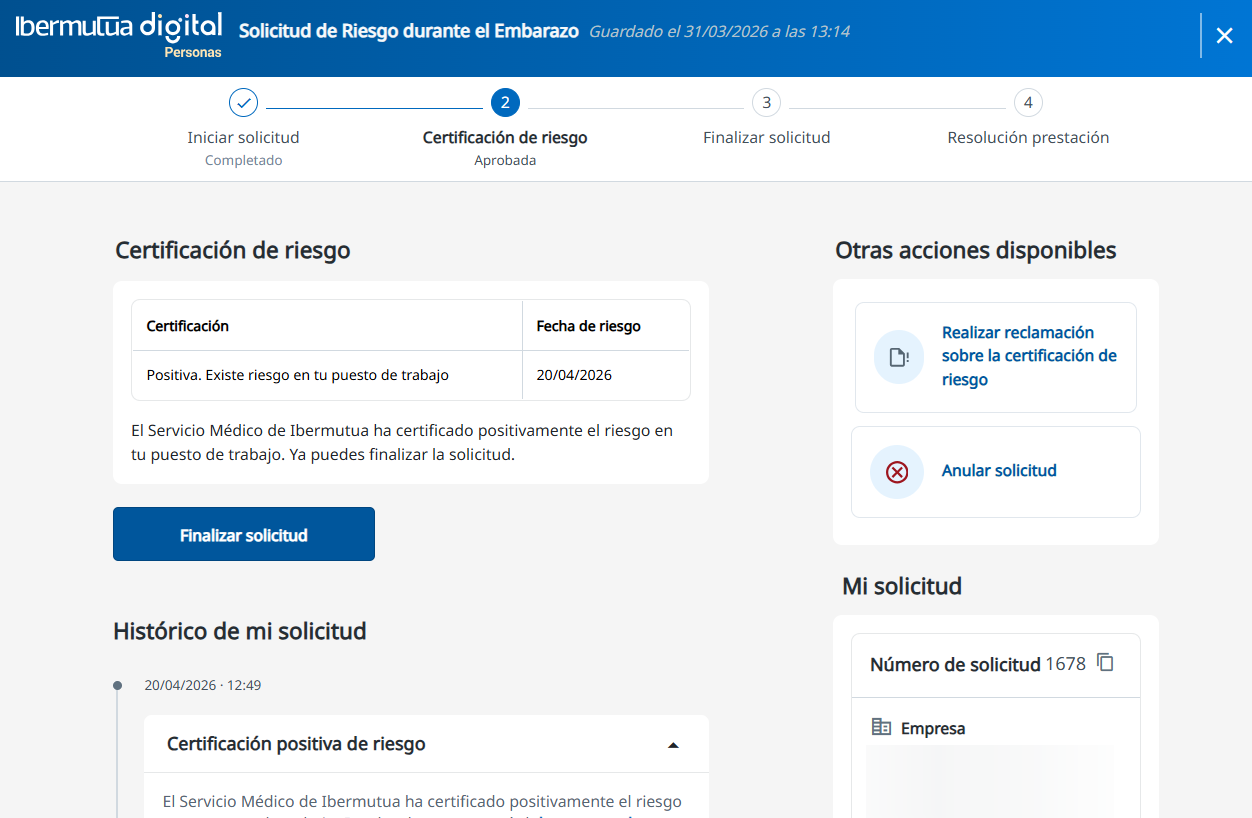Click the Certificación positiva de riesgo header
Screen dimensions: 1252x818
296,744
